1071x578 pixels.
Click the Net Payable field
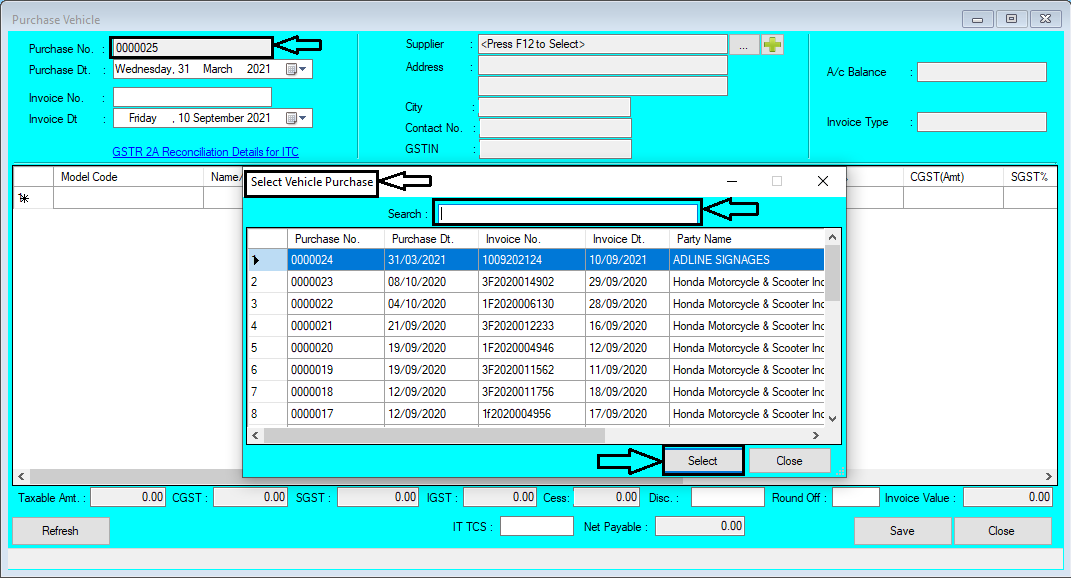(700, 526)
